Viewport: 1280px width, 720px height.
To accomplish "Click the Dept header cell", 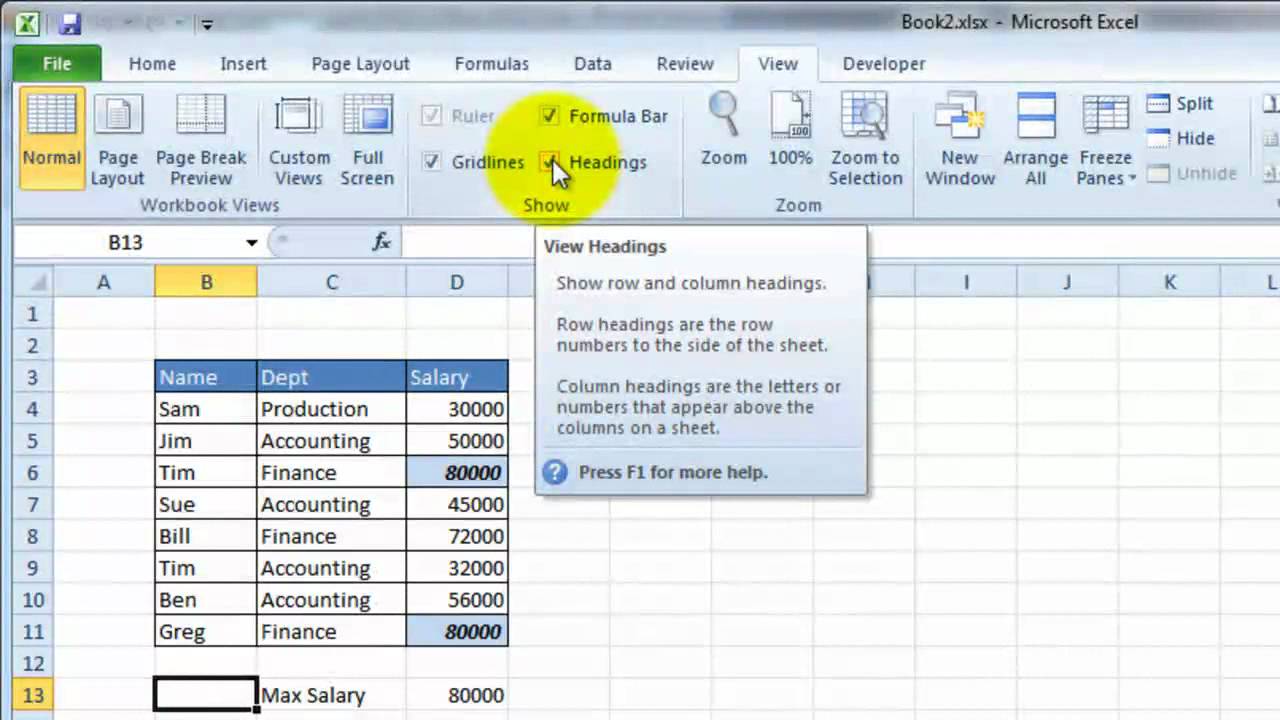I will tap(331, 377).
